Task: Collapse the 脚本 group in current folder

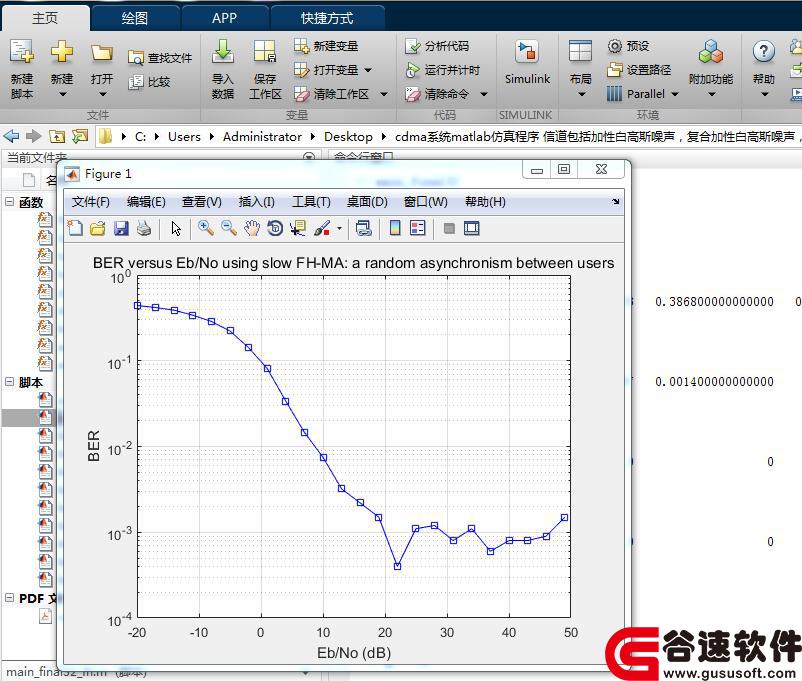Action: [x=10, y=382]
